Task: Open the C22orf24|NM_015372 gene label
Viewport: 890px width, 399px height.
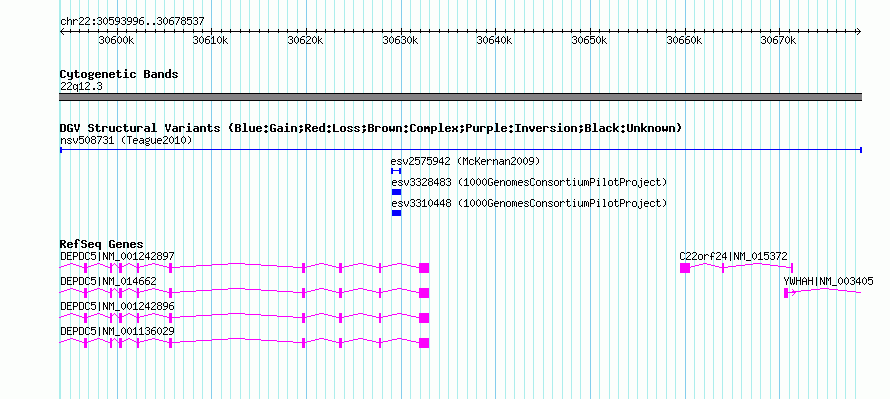Action: point(733,257)
